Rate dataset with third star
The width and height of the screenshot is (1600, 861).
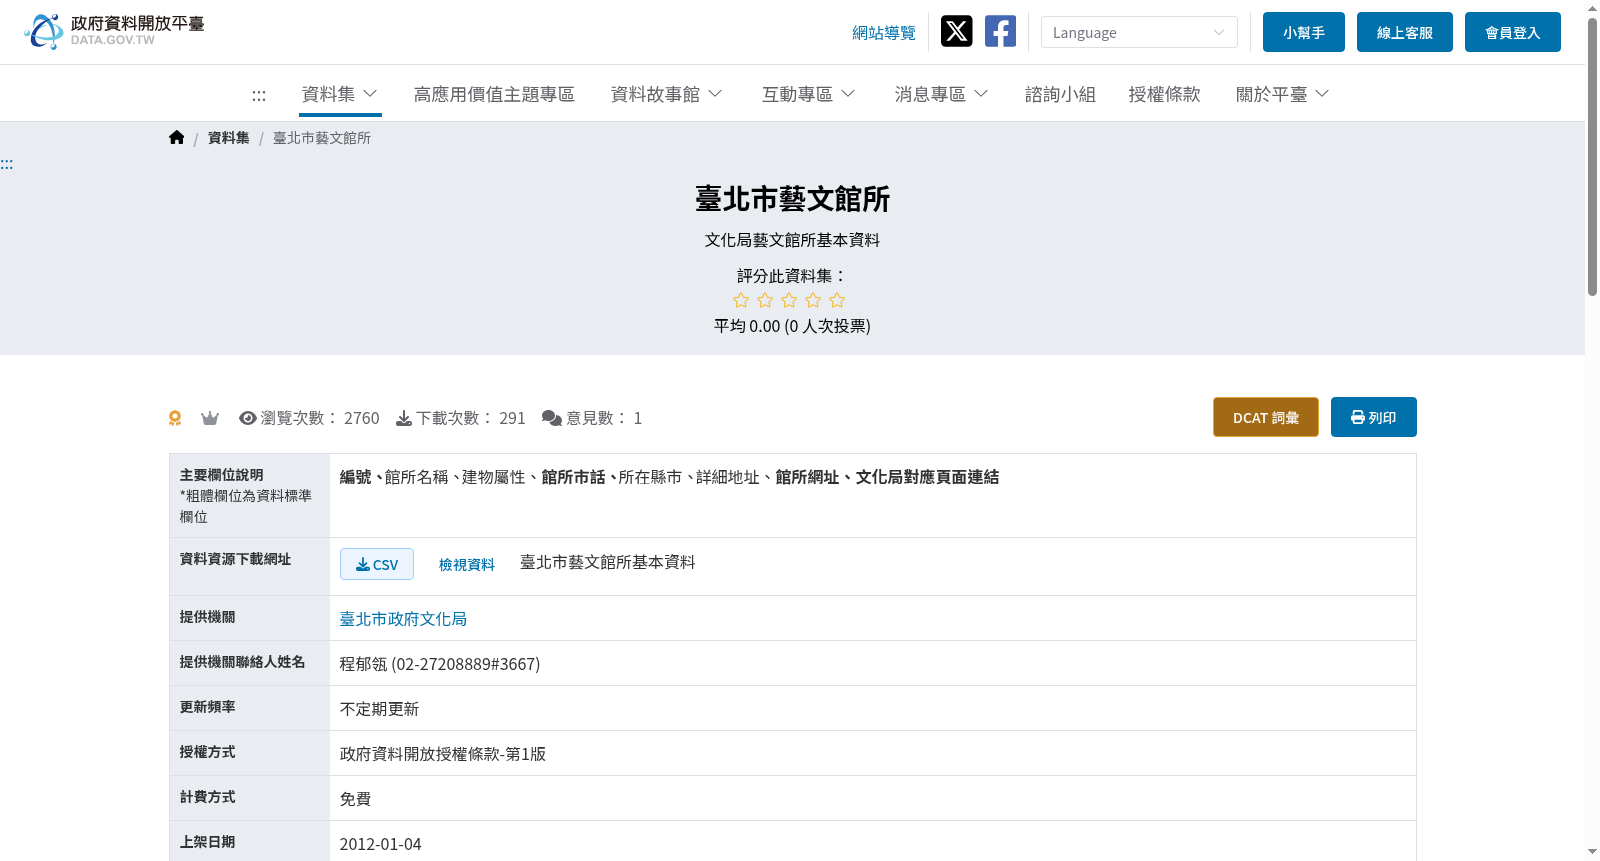789,300
